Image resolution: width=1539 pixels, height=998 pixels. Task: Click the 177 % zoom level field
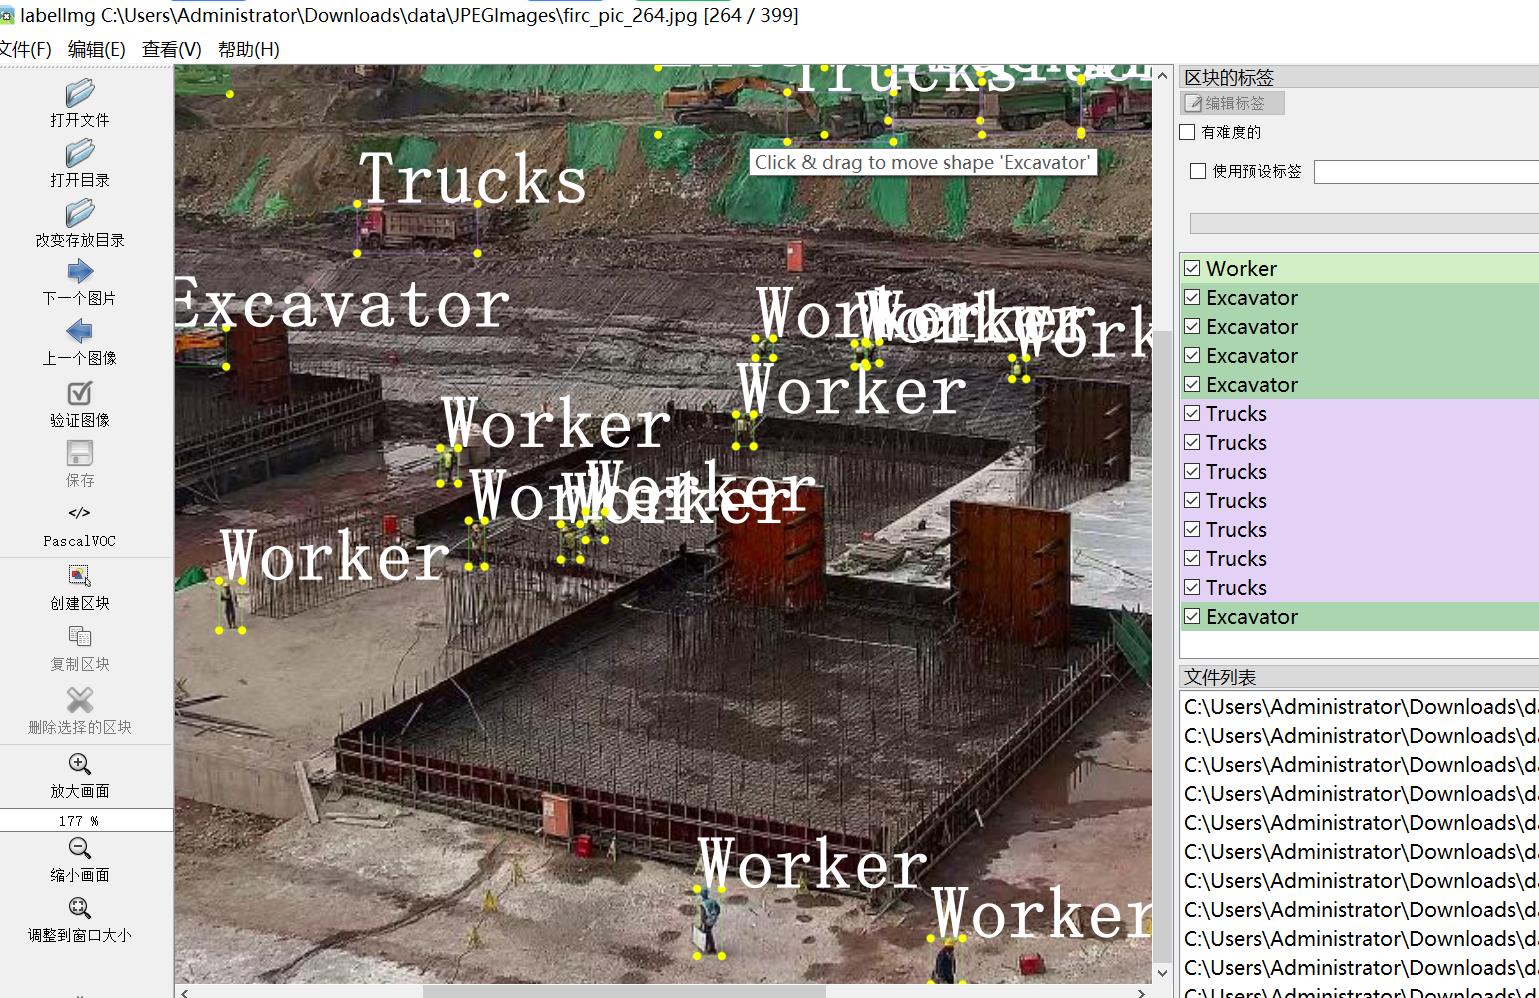tap(86, 820)
